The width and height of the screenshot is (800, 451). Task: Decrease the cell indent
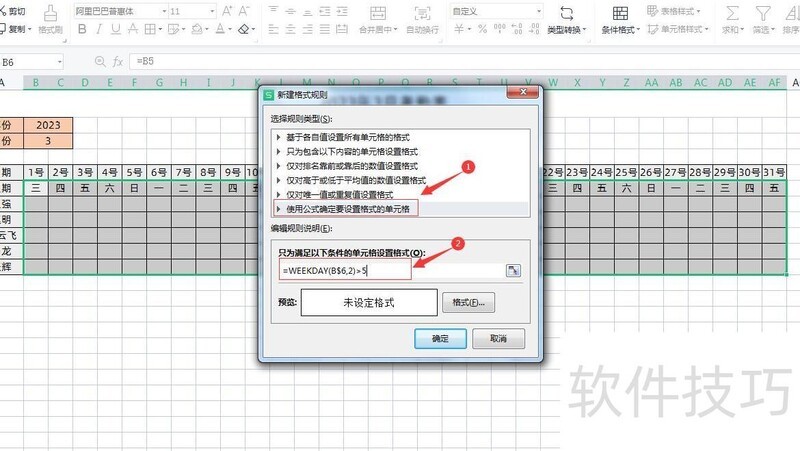pos(325,11)
